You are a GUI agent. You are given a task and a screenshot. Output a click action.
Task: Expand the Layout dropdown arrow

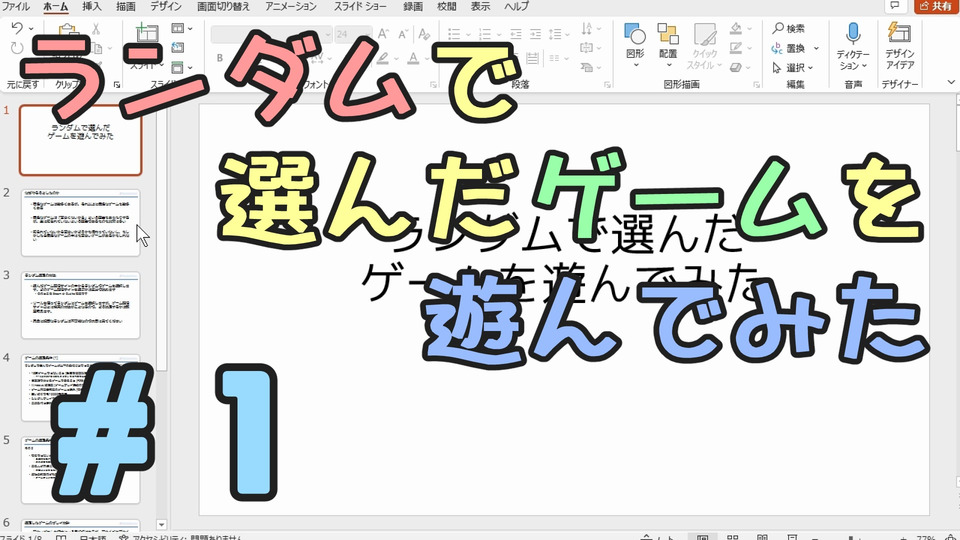(190, 29)
